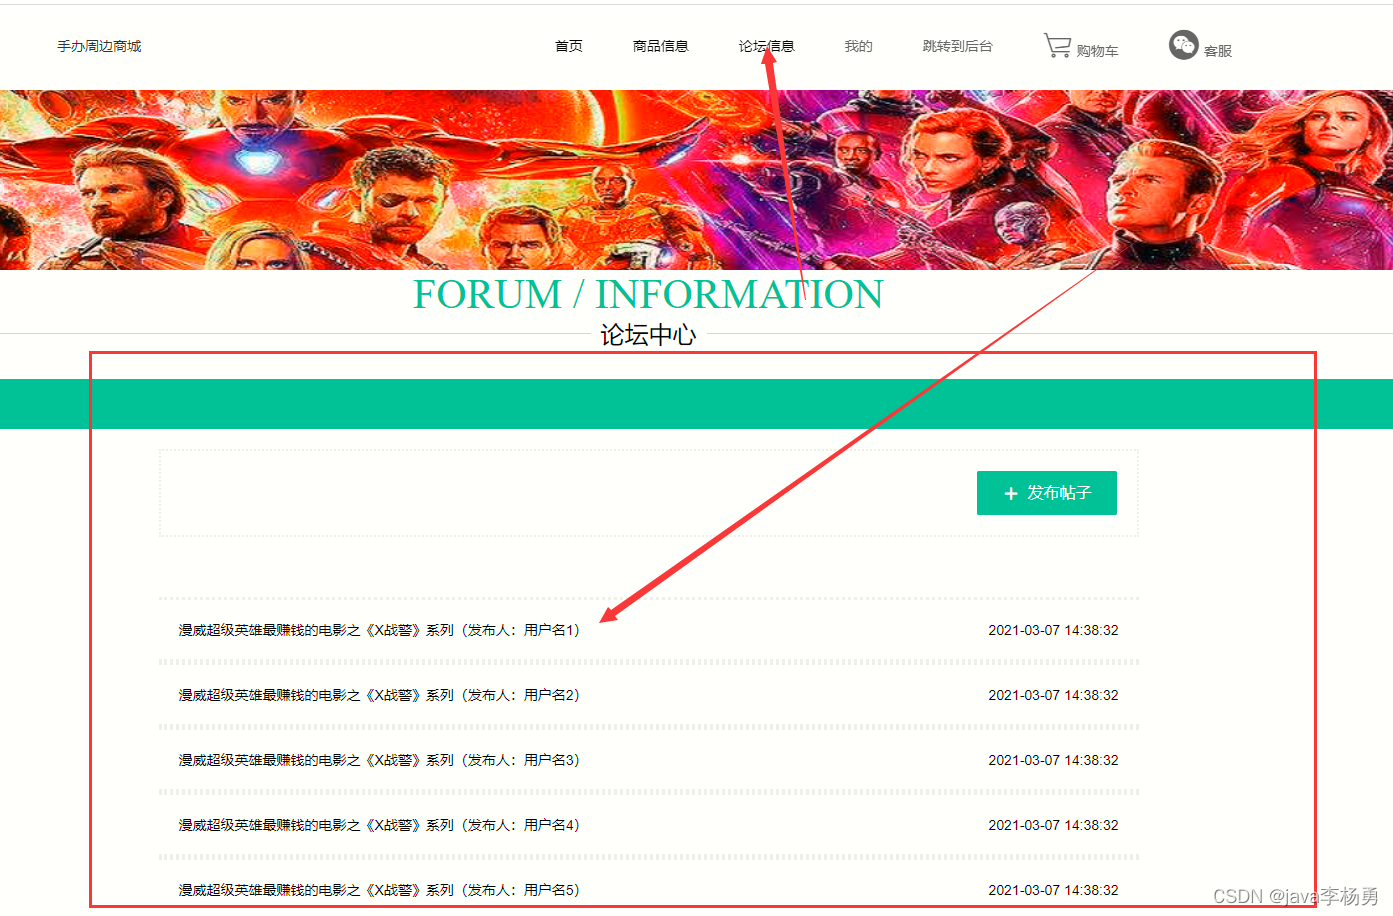Click the 论坛中心 subtitle

pos(648,335)
